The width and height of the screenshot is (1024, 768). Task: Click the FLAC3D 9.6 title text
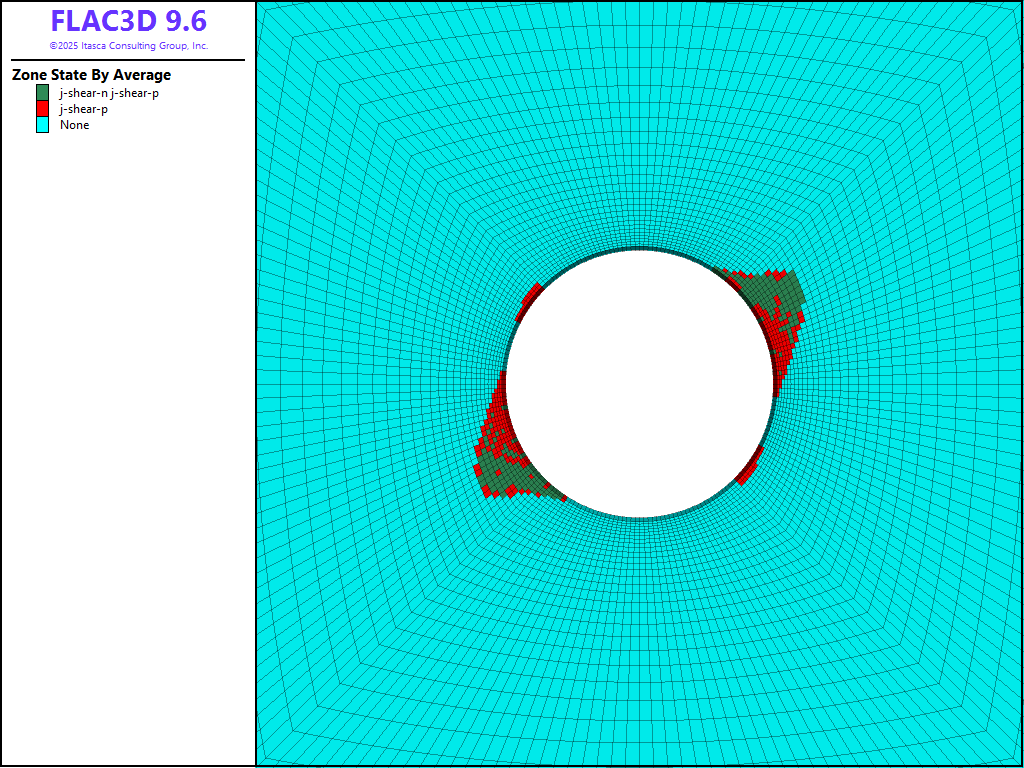coord(128,22)
